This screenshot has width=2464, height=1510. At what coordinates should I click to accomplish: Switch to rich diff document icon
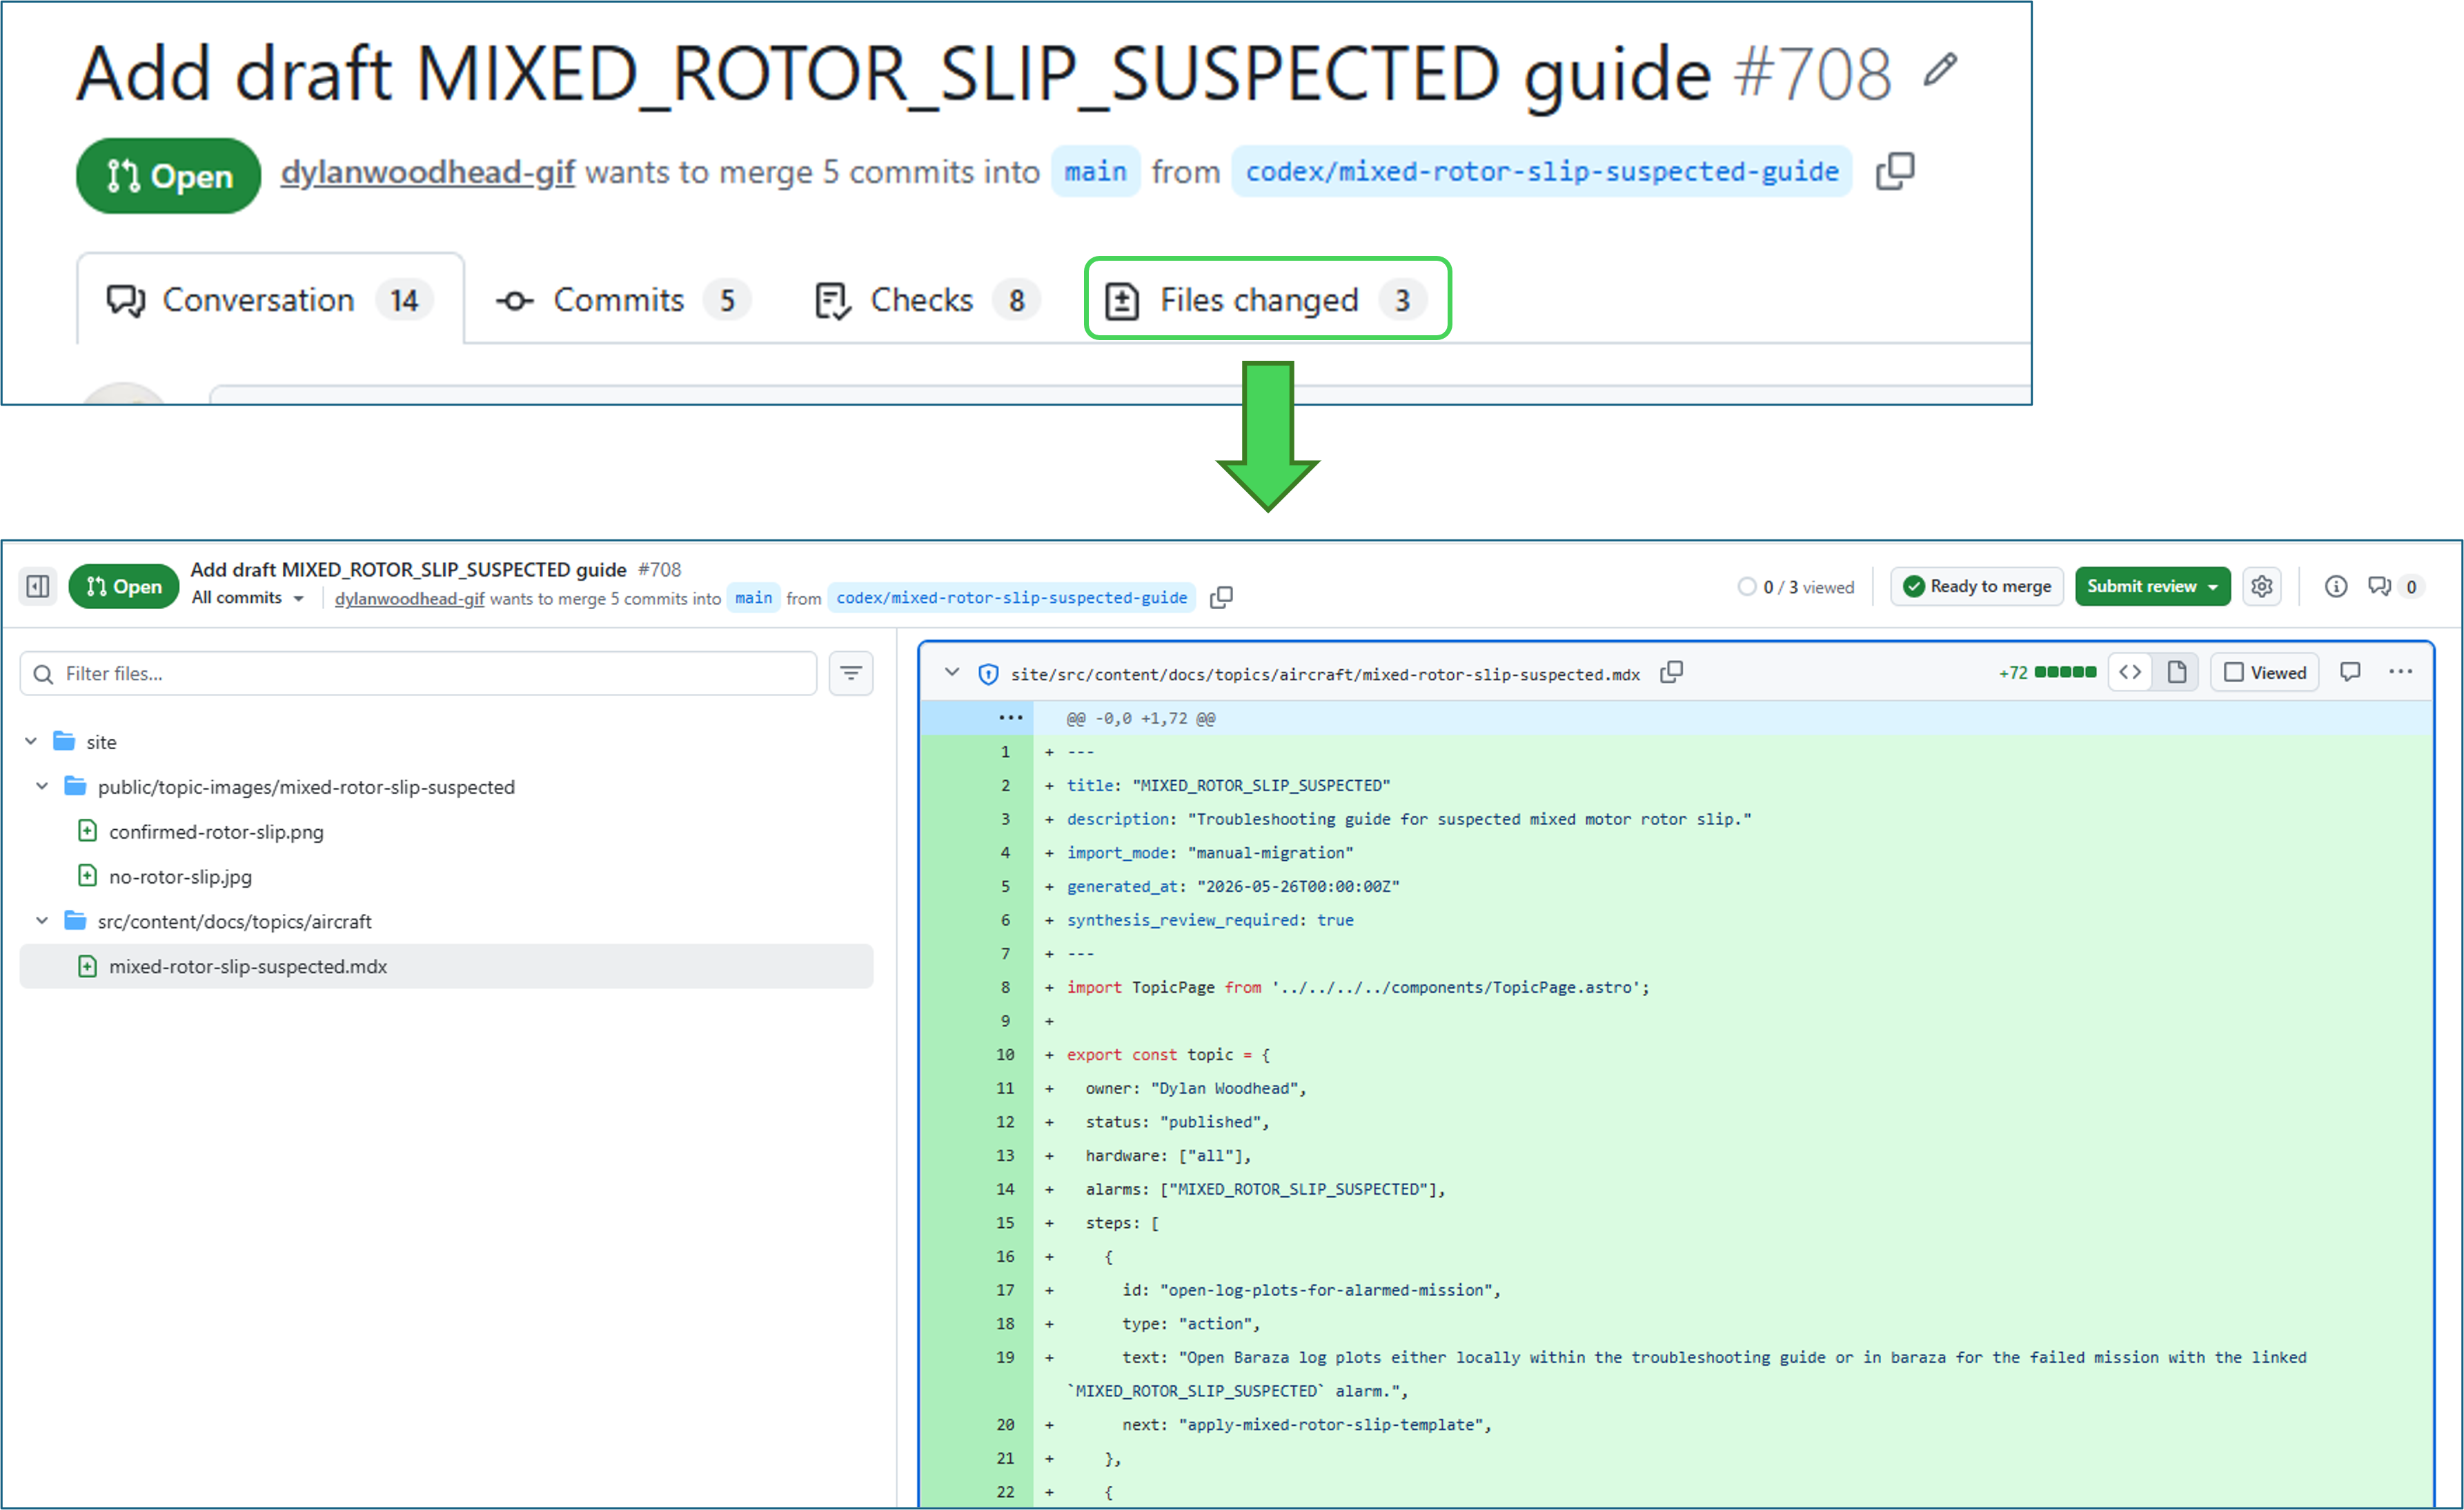point(2176,673)
